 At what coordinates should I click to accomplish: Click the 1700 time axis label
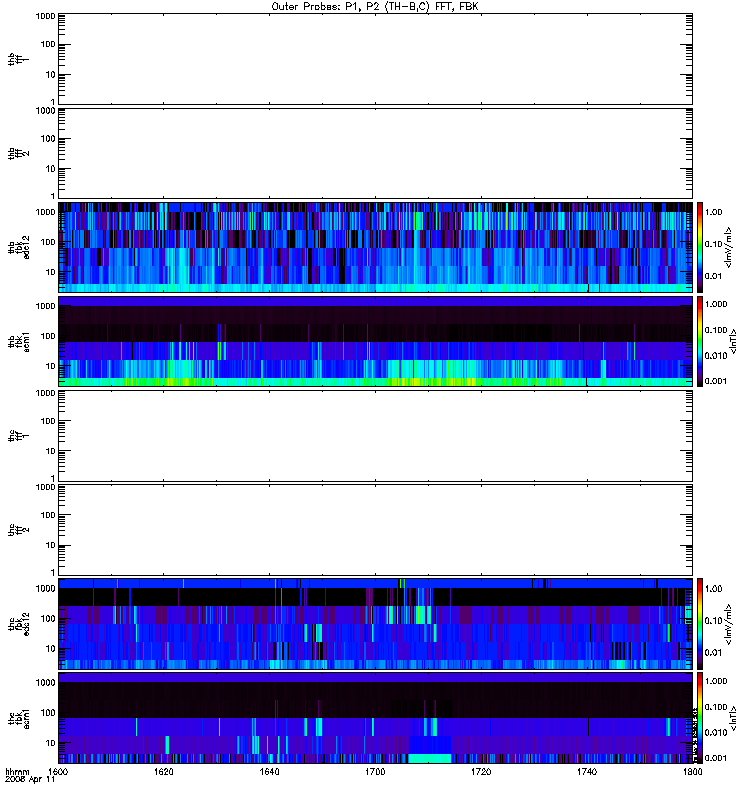coord(375,771)
